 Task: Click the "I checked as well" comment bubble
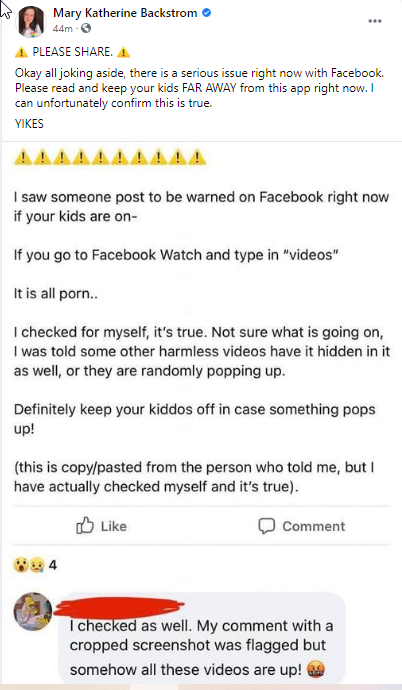click(202, 637)
